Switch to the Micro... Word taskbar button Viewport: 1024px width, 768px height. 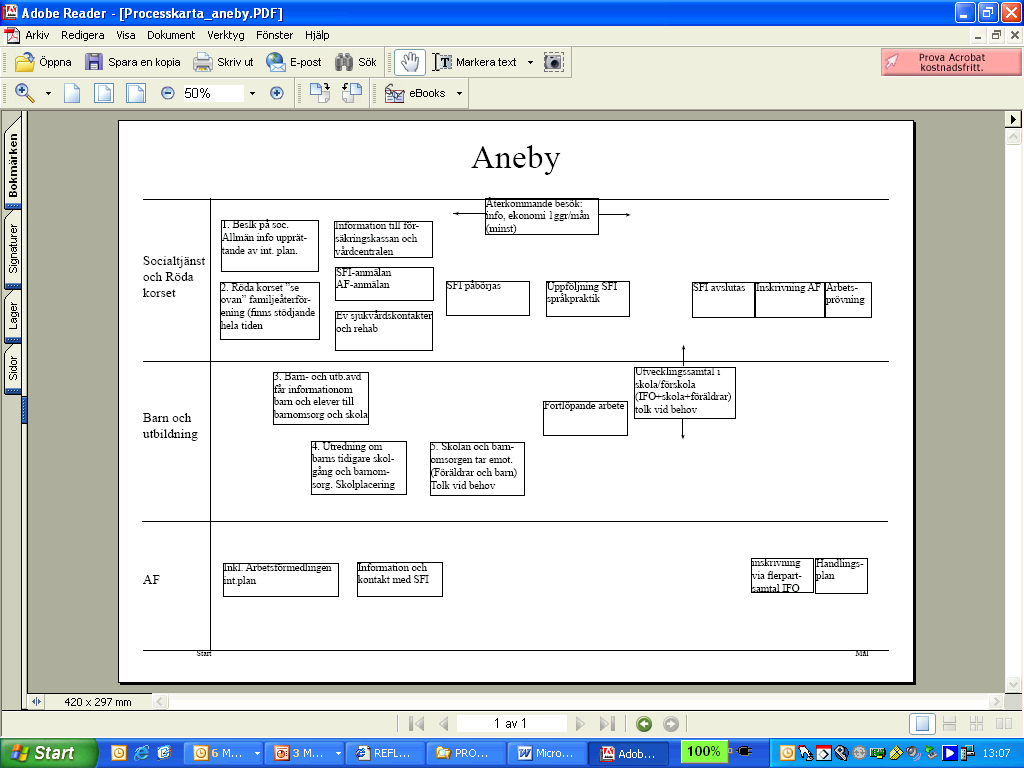point(546,753)
